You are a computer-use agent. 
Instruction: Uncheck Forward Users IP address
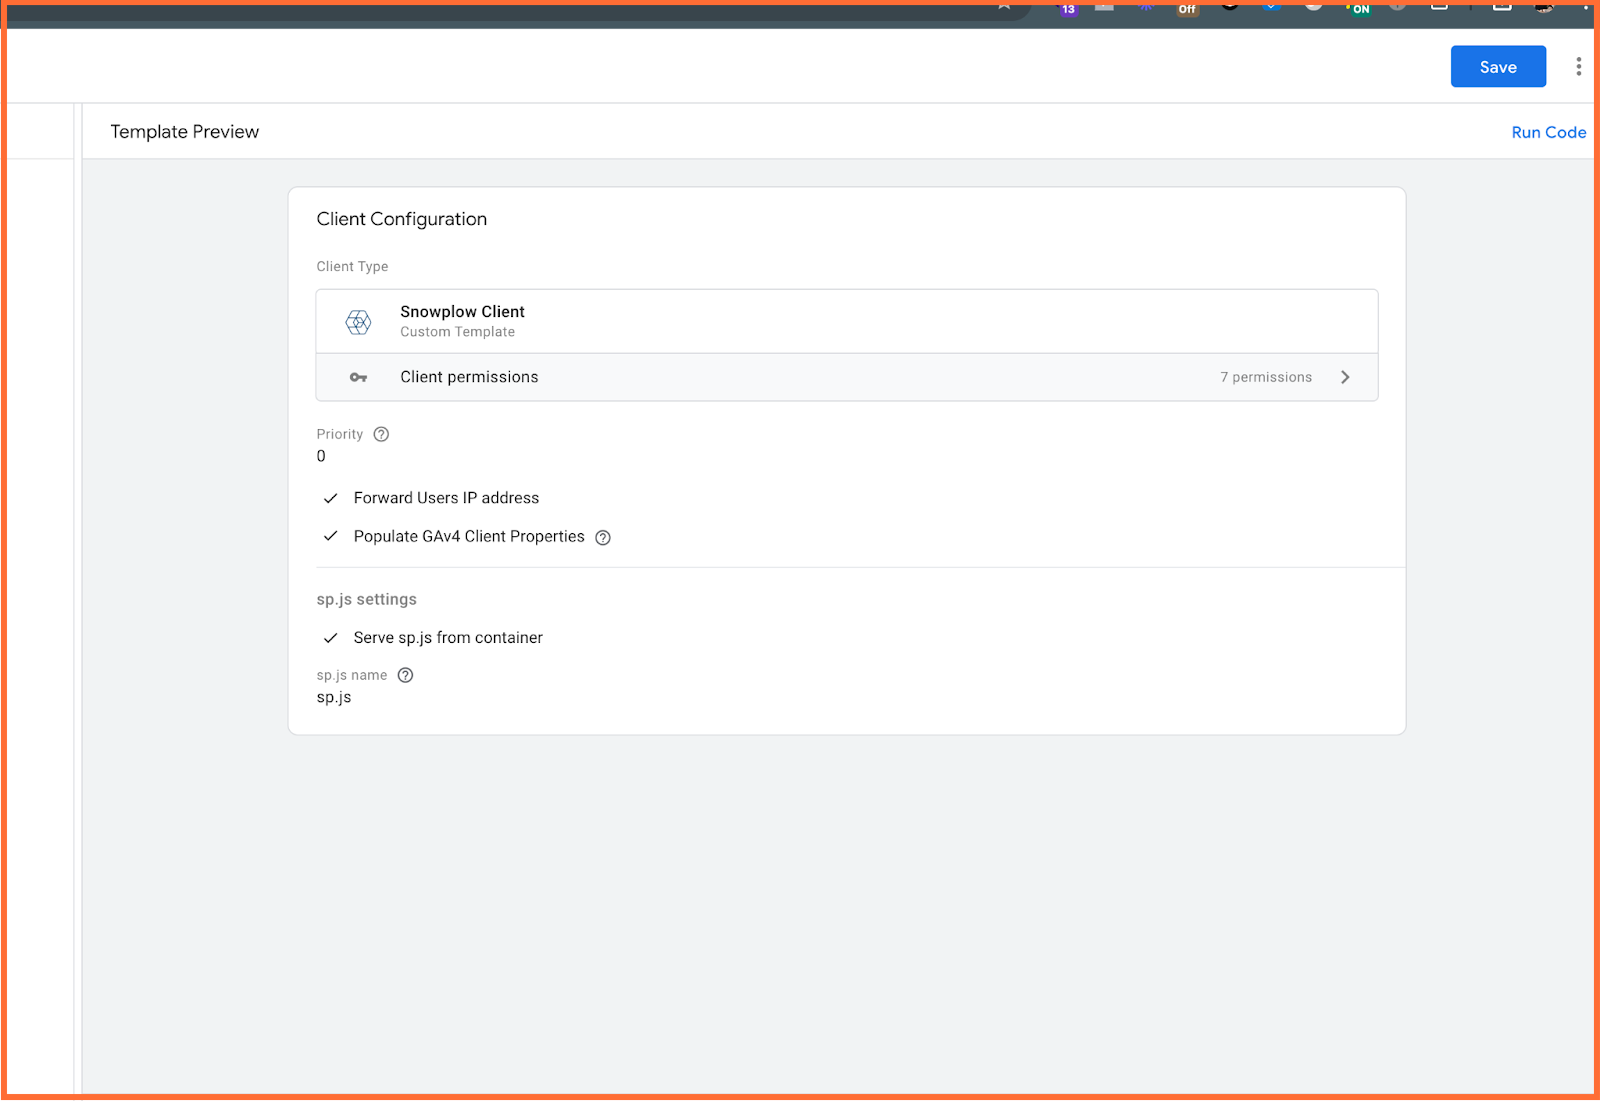[x=330, y=497]
